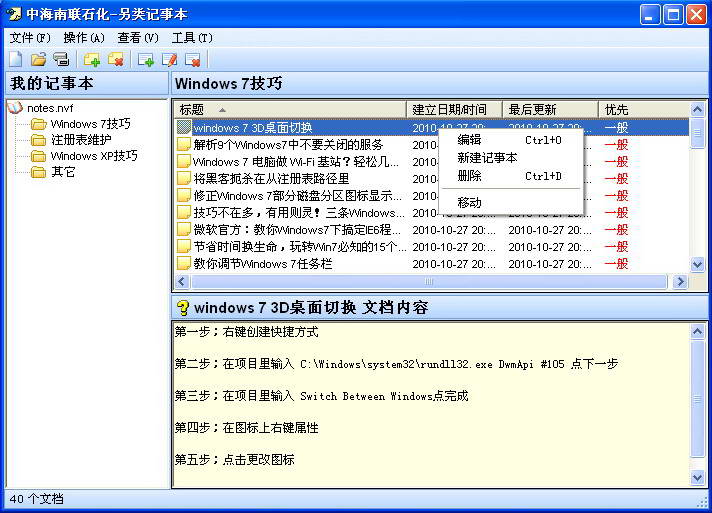This screenshot has height=513, width=712.
Task: Click note list scrollbar up arrow
Action: (x=697, y=109)
